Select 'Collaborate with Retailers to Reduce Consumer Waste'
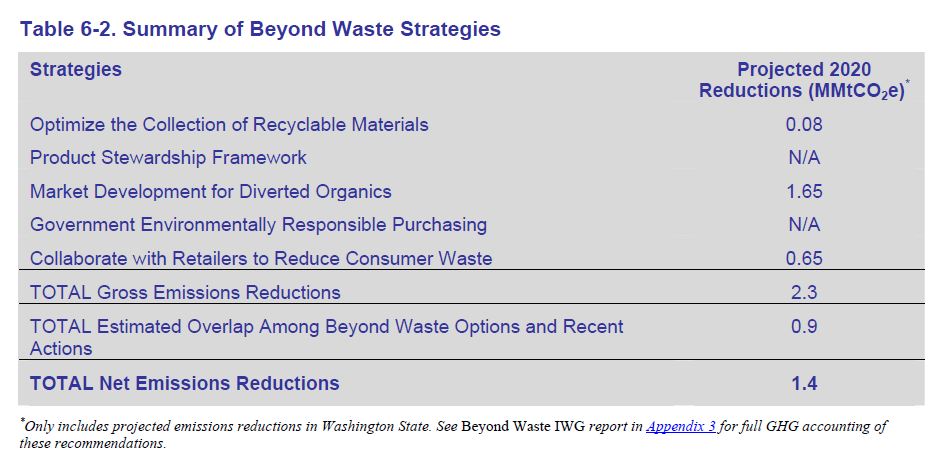The height and width of the screenshot is (469, 946). [261, 258]
